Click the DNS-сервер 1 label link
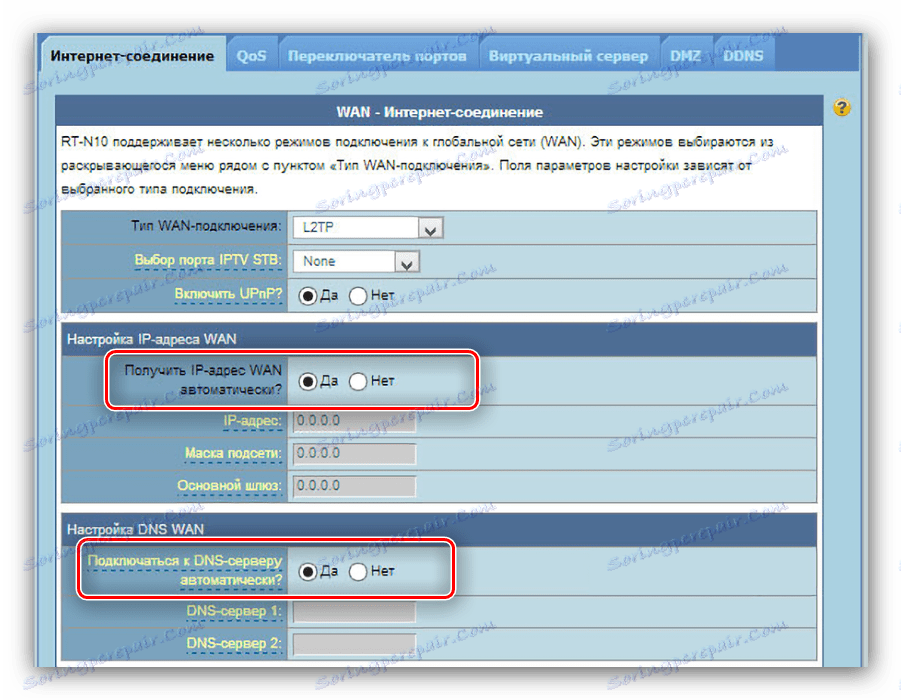The image size is (901, 700). click(234, 611)
